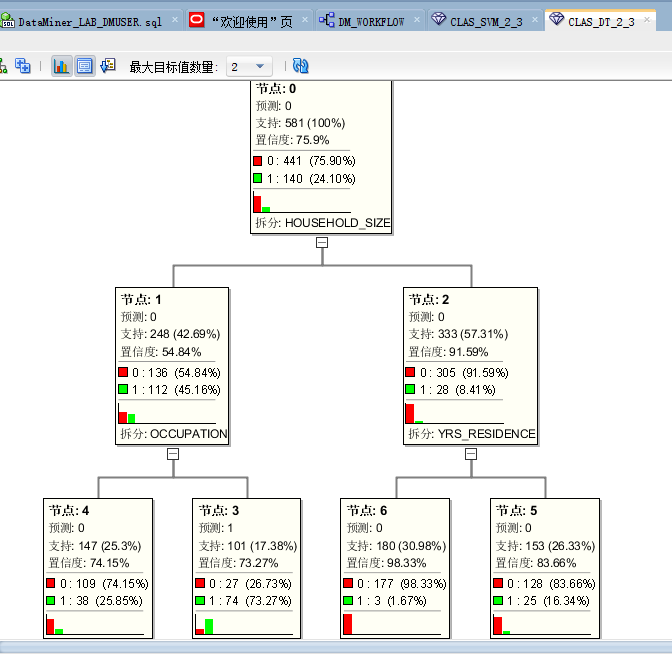Click the red Oracle icon on welcome tab
The image size is (672, 655).
(196, 20)
